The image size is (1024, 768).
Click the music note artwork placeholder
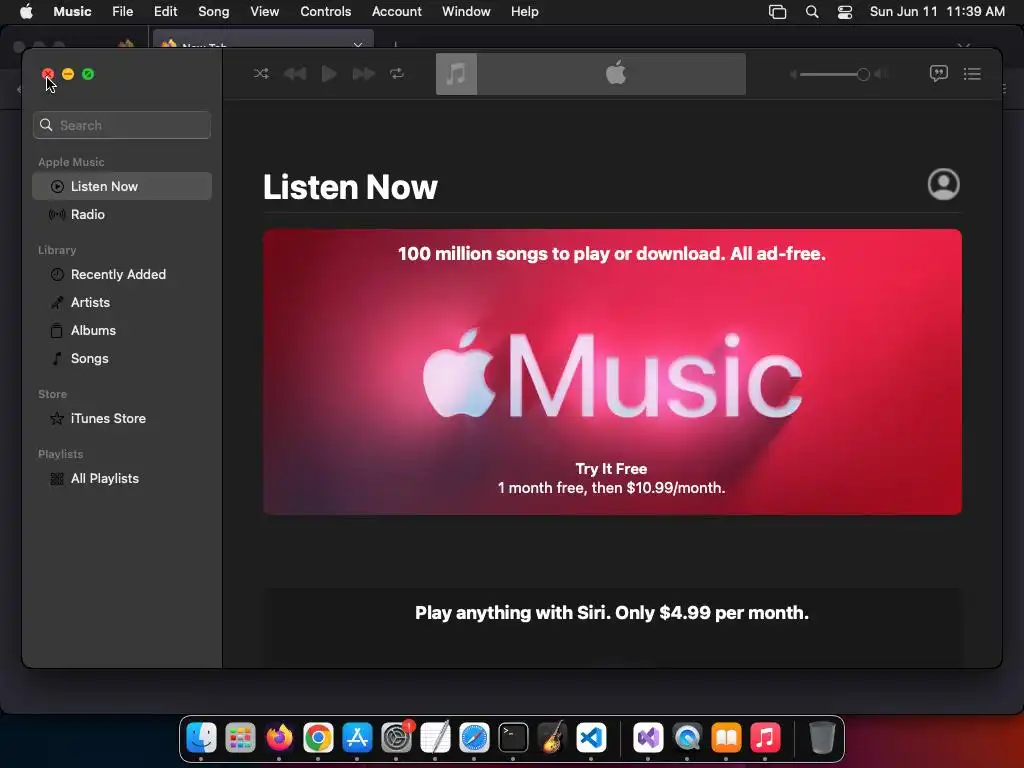[x=456, y=74]
